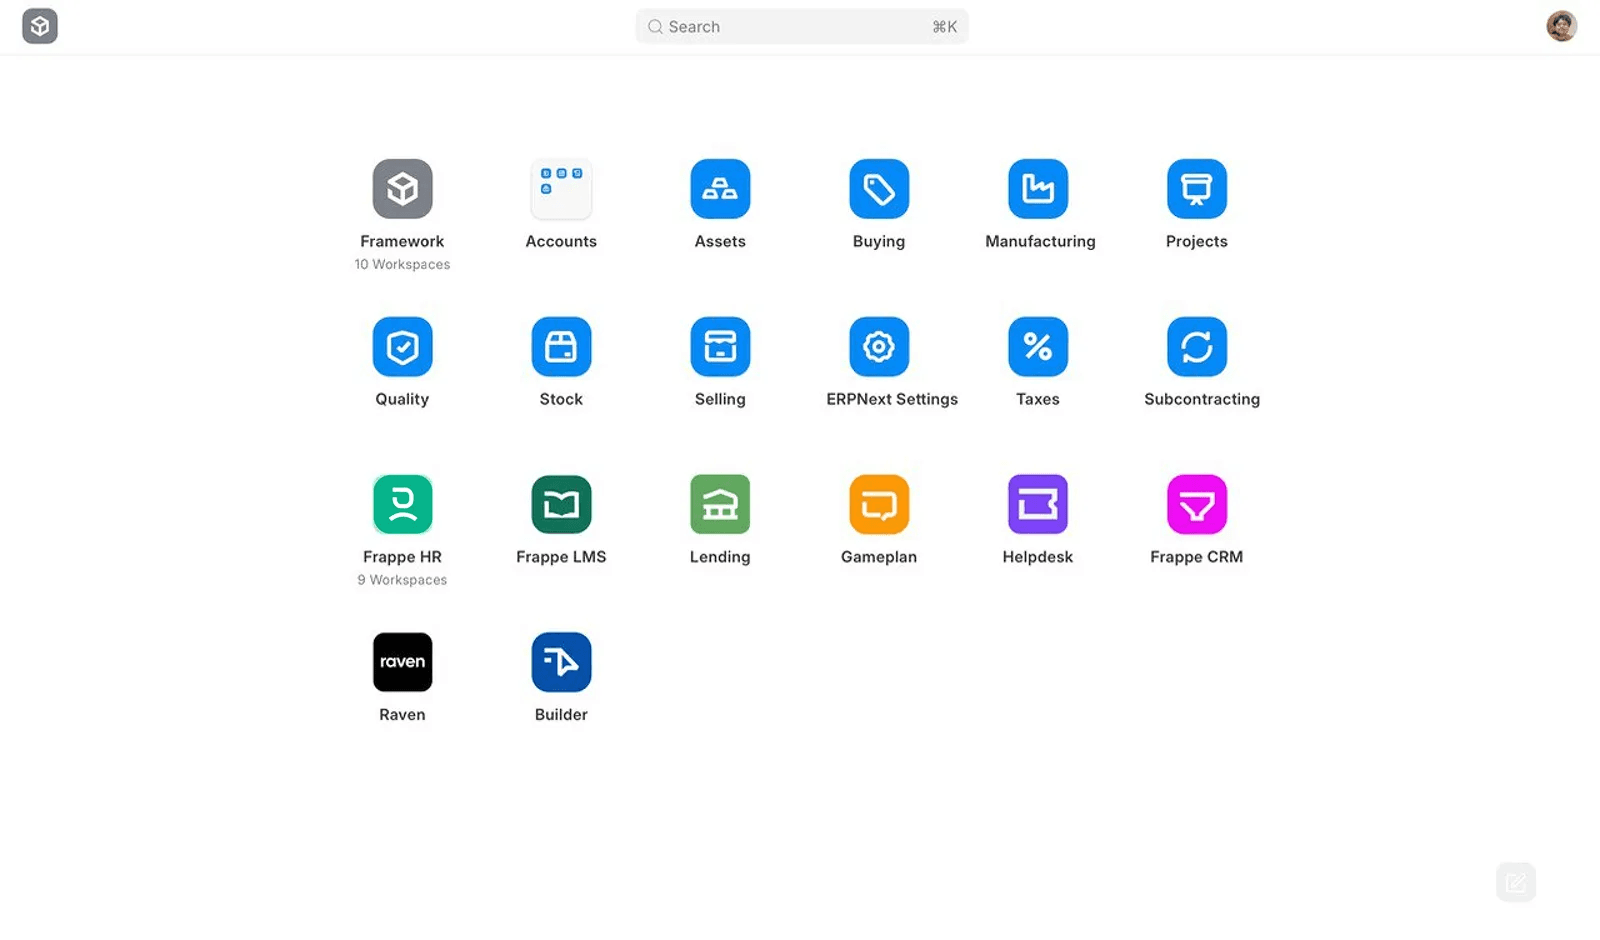Click the "Manufacturing" label

1040,241
